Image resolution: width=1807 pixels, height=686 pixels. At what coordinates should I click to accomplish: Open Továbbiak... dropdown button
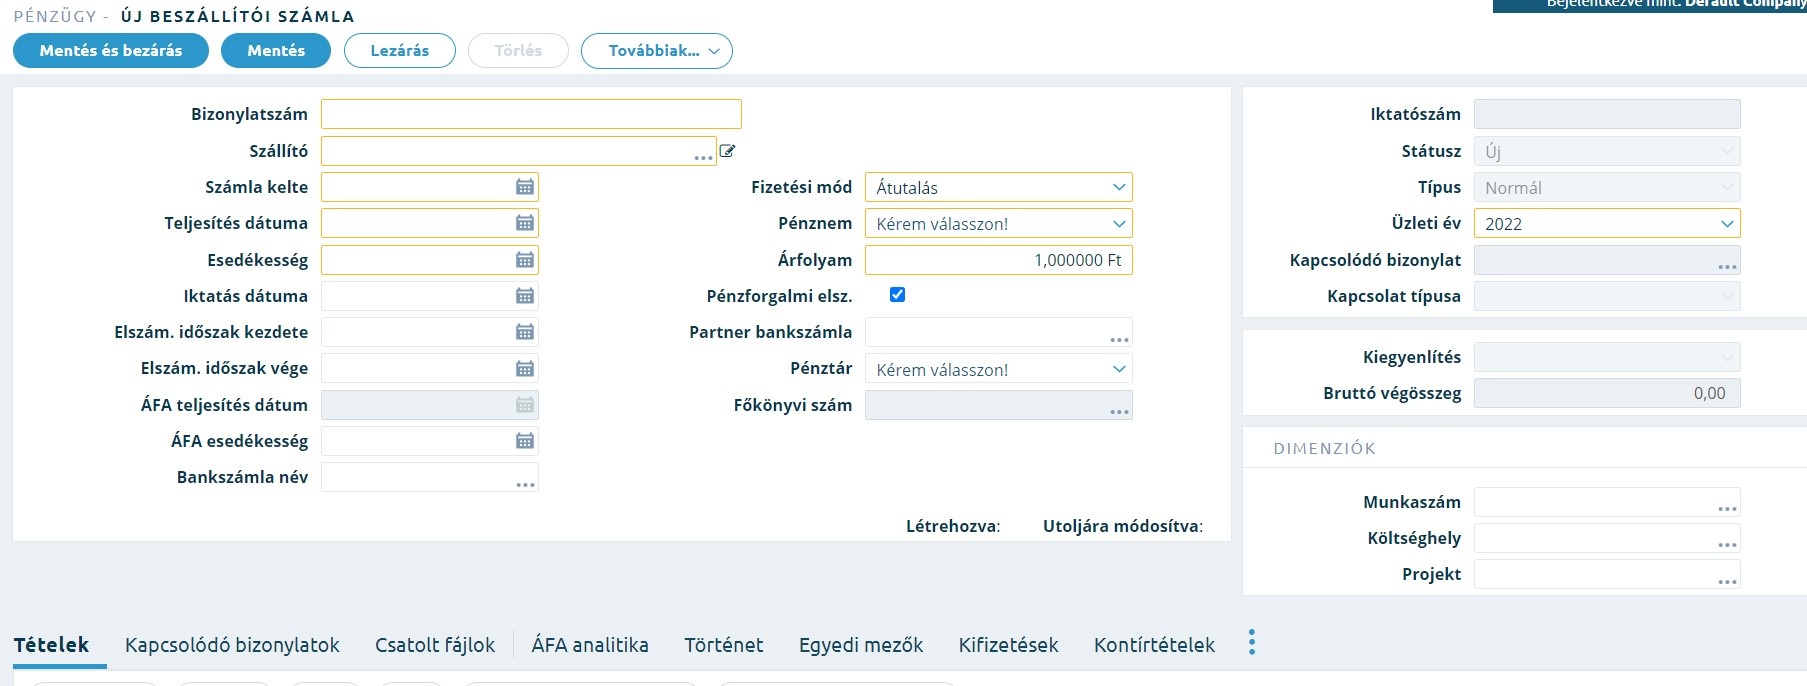[657, 51]
